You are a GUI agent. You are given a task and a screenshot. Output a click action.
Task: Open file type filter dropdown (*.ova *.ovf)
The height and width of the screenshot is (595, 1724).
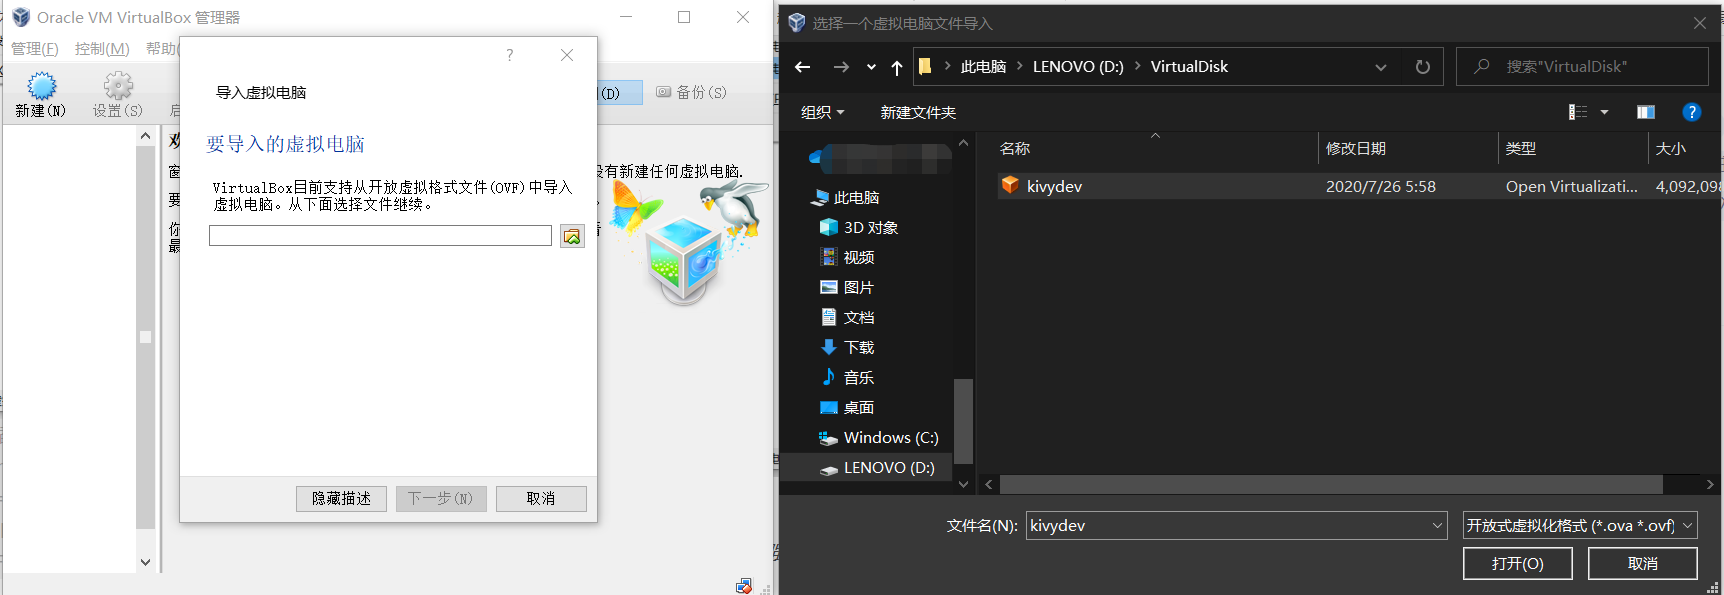tap(1688, 525)
